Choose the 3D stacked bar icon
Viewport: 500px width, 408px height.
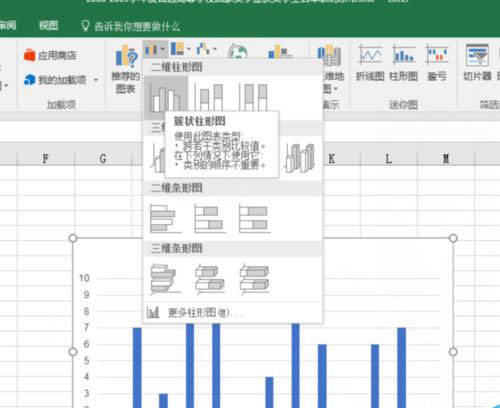click(210, 279)
